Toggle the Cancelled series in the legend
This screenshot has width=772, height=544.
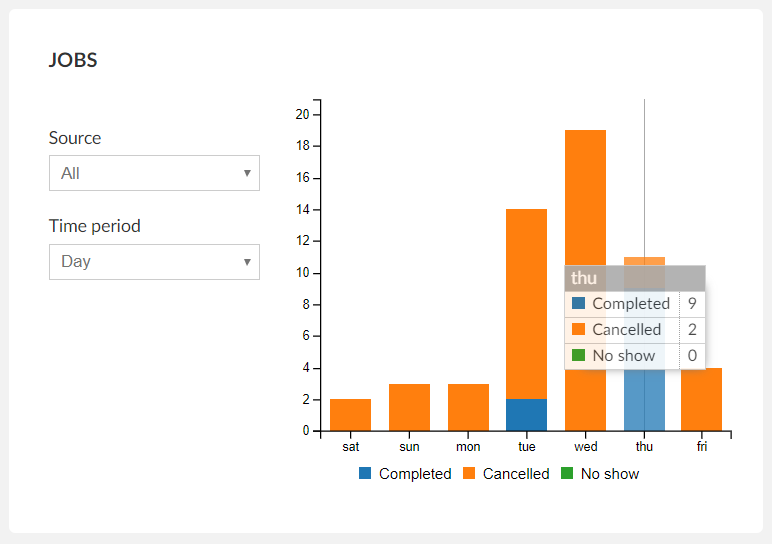tap(515, 474)
